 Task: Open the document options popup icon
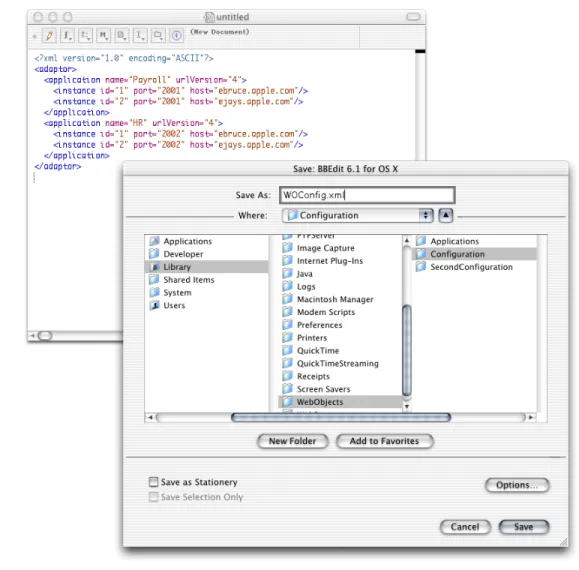[121, 35]
